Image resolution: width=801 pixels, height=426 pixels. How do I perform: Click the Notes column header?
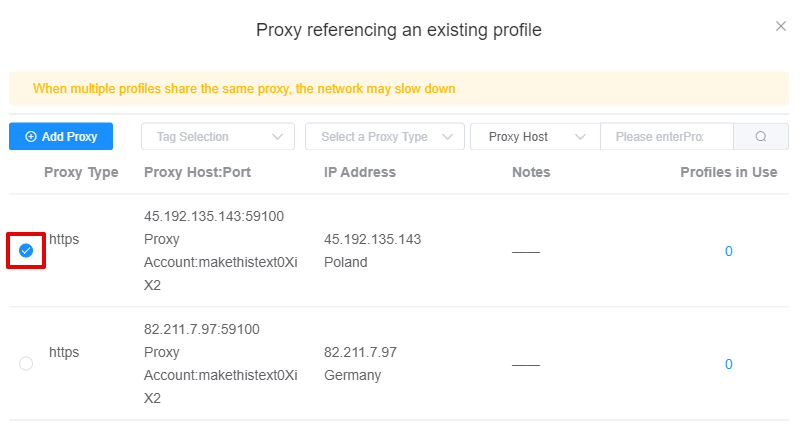pyautogui.click(x=531, y=172)
